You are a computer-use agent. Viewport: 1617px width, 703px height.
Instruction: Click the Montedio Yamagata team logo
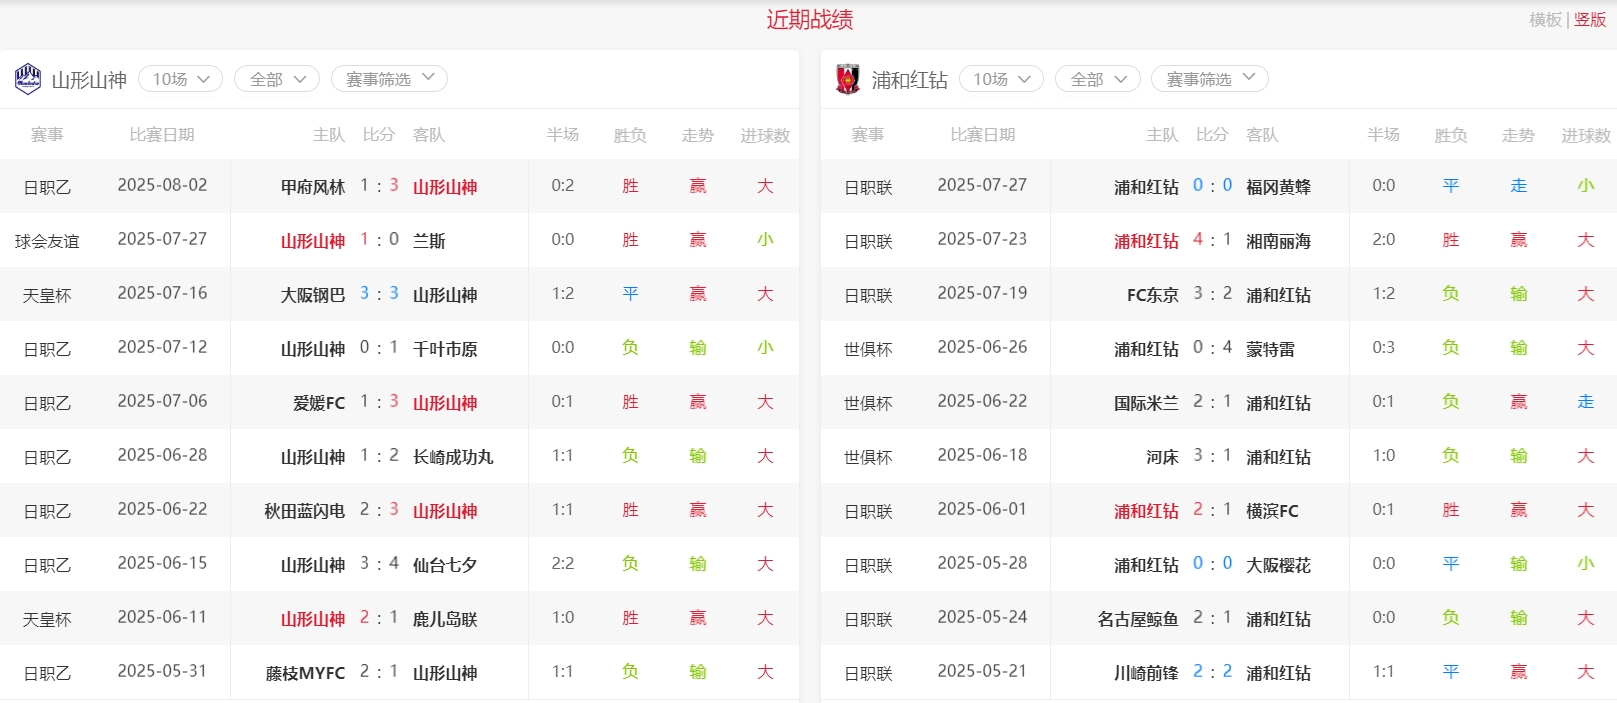pos(28,79)
